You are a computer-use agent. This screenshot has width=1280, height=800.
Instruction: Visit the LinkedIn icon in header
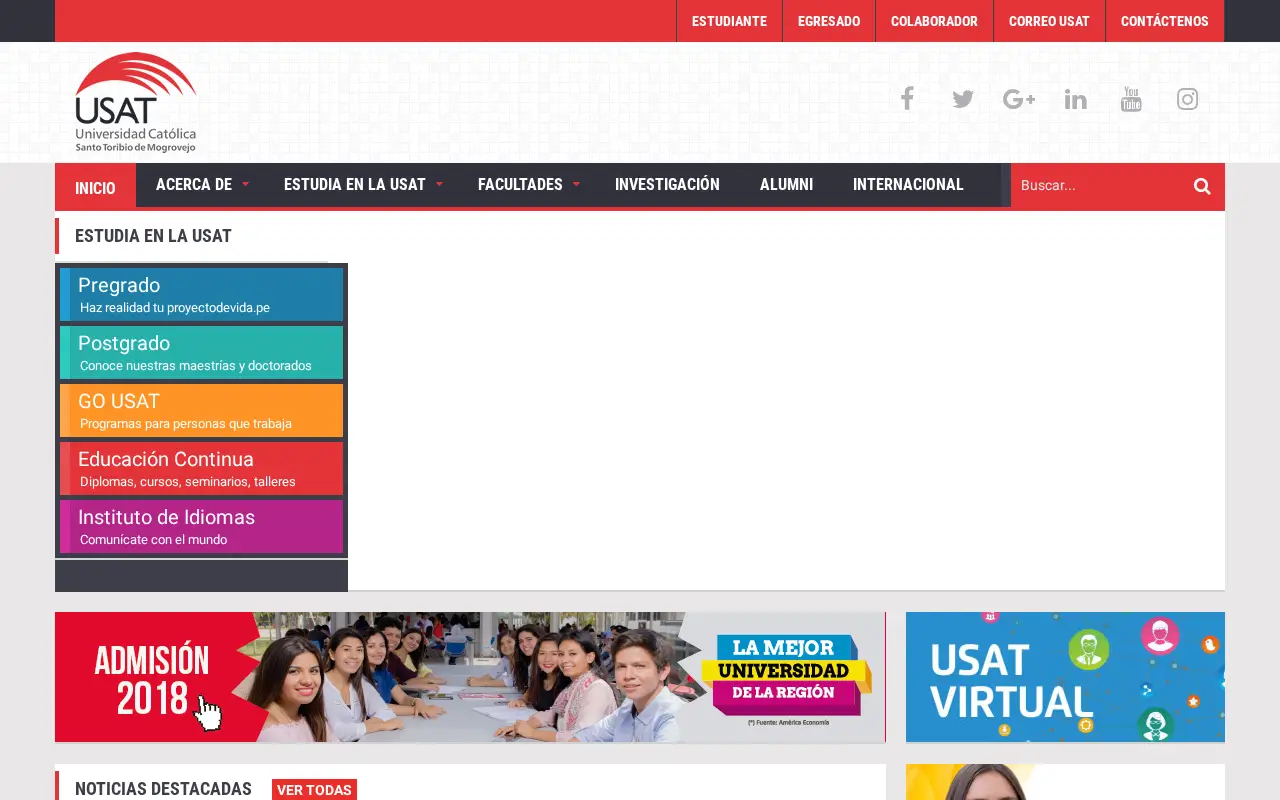[x=1075, y=99]
